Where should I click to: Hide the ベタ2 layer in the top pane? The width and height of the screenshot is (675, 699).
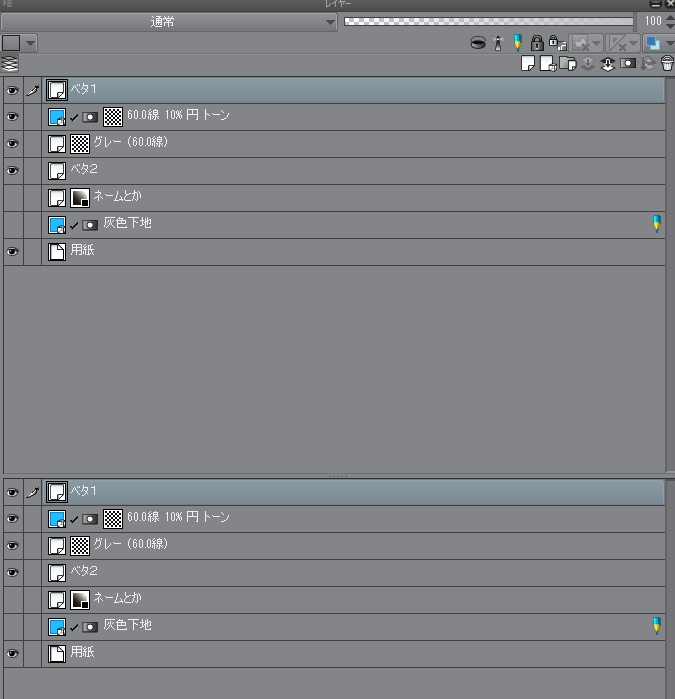12,171
